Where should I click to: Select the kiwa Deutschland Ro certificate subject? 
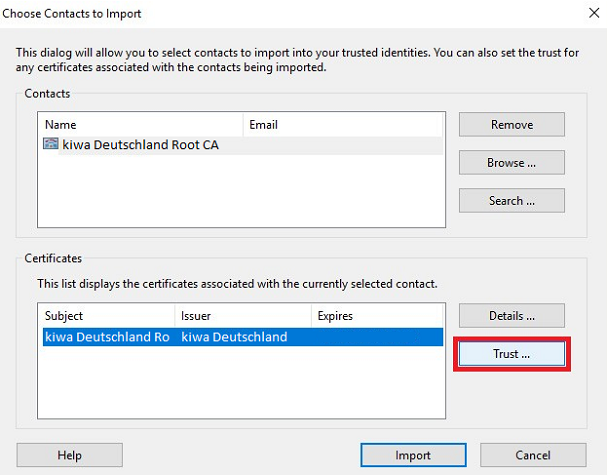pos(107,337)
